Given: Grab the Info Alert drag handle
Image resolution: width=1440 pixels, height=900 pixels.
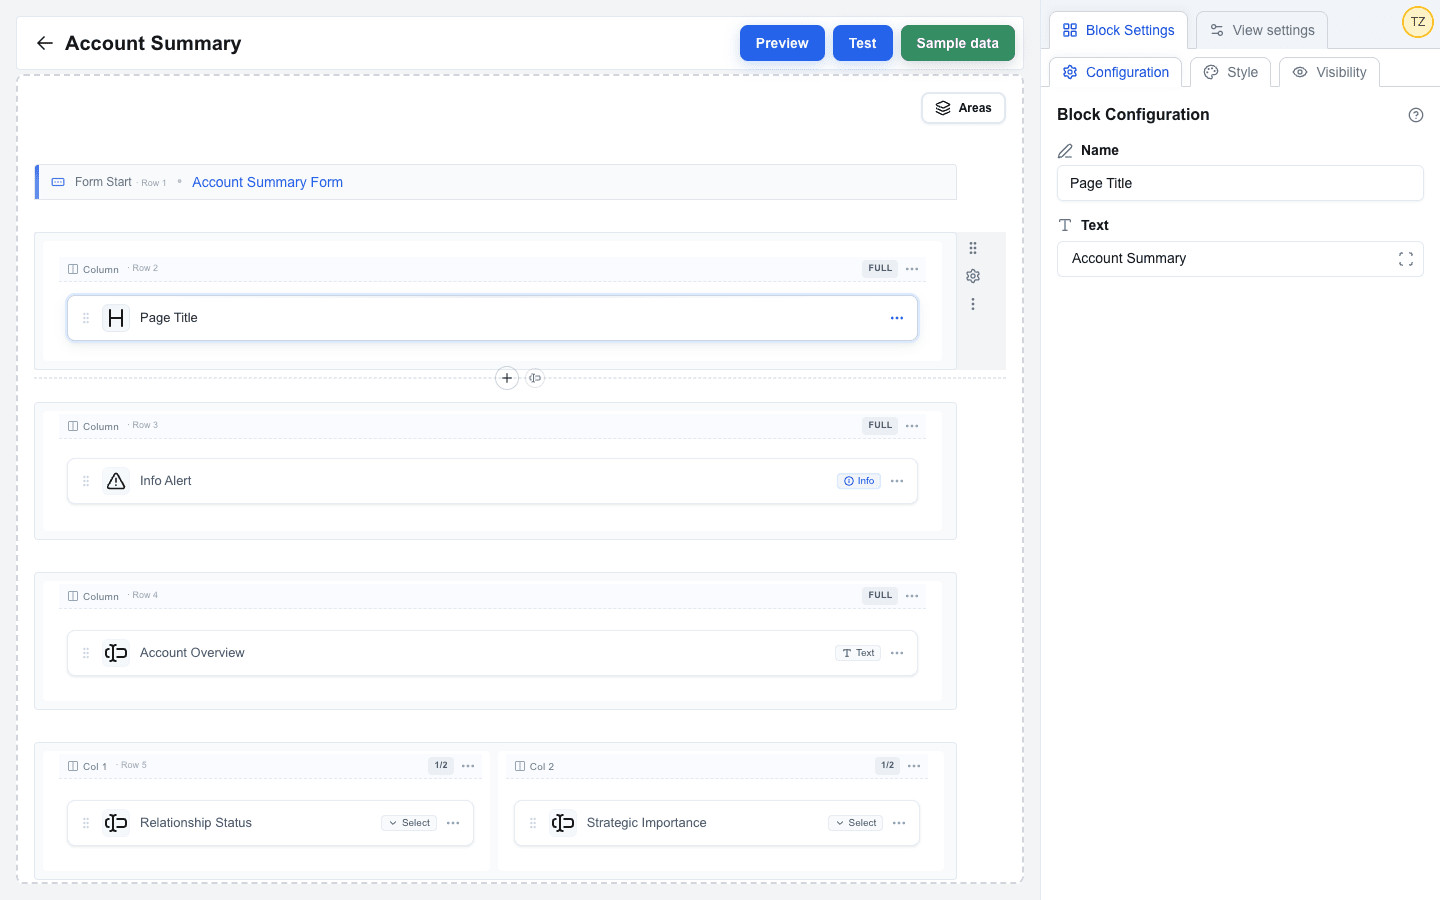Looking at the screenshot, I should coord(86,481).
